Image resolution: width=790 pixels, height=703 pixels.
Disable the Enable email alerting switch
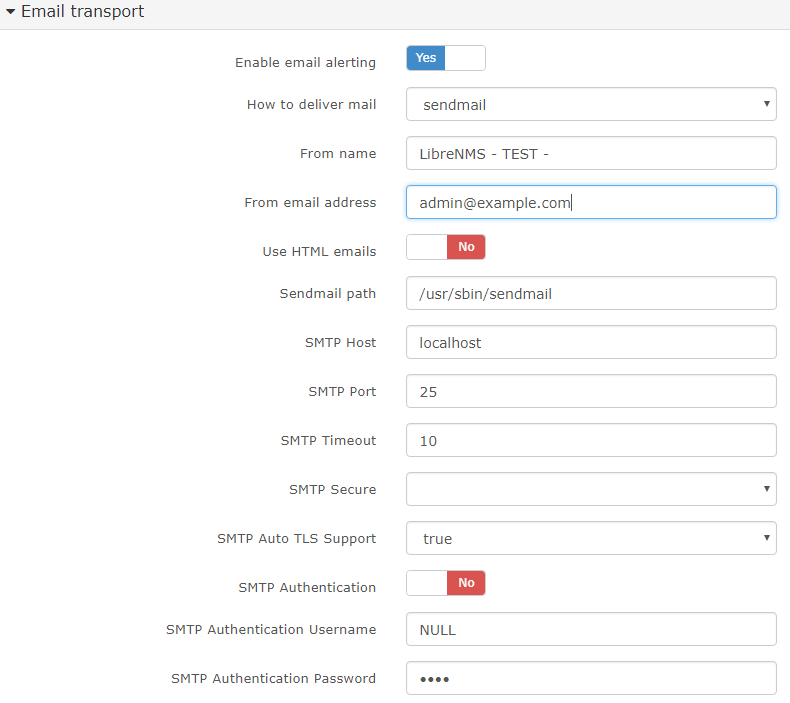(445, 58)
